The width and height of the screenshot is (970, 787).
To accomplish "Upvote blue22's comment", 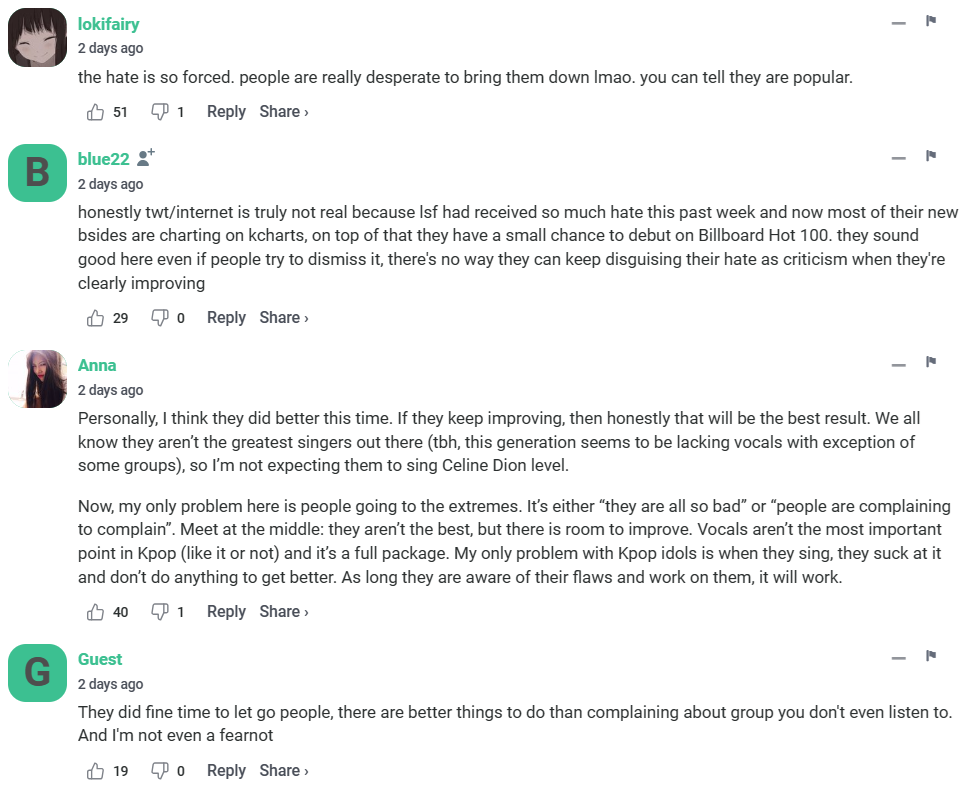I will (96, 318).
